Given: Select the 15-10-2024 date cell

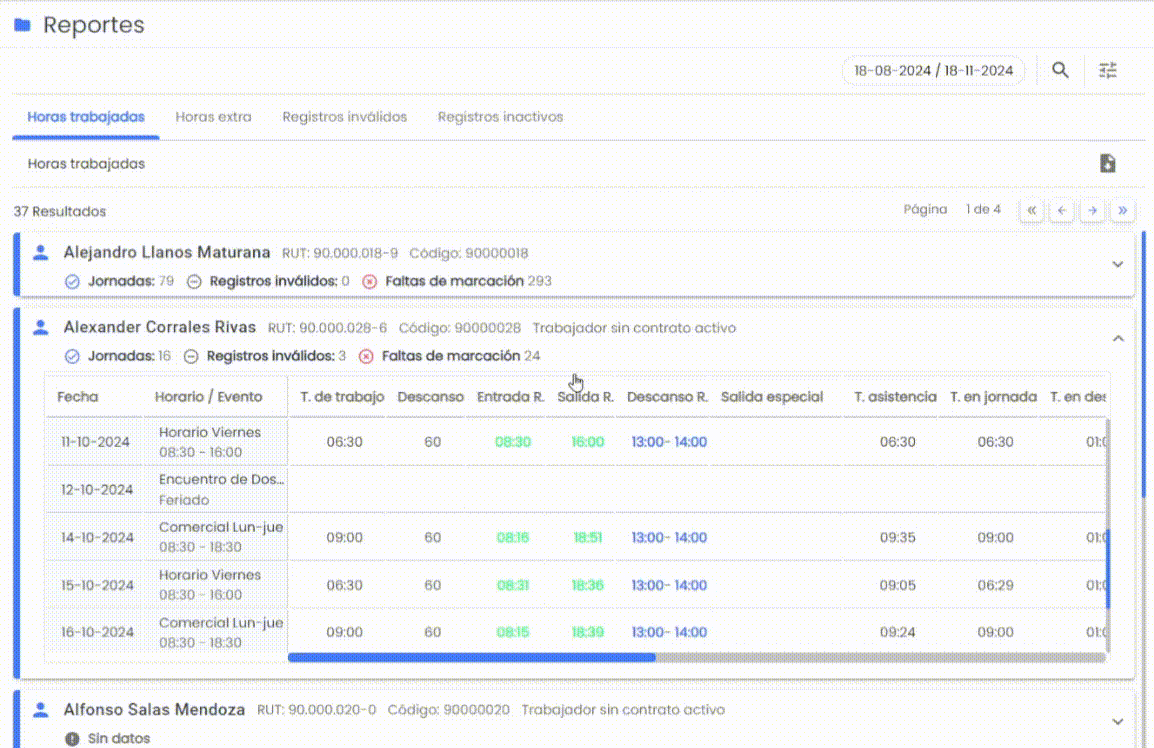Looking at the screenshot, I should [x=96, y=585].
